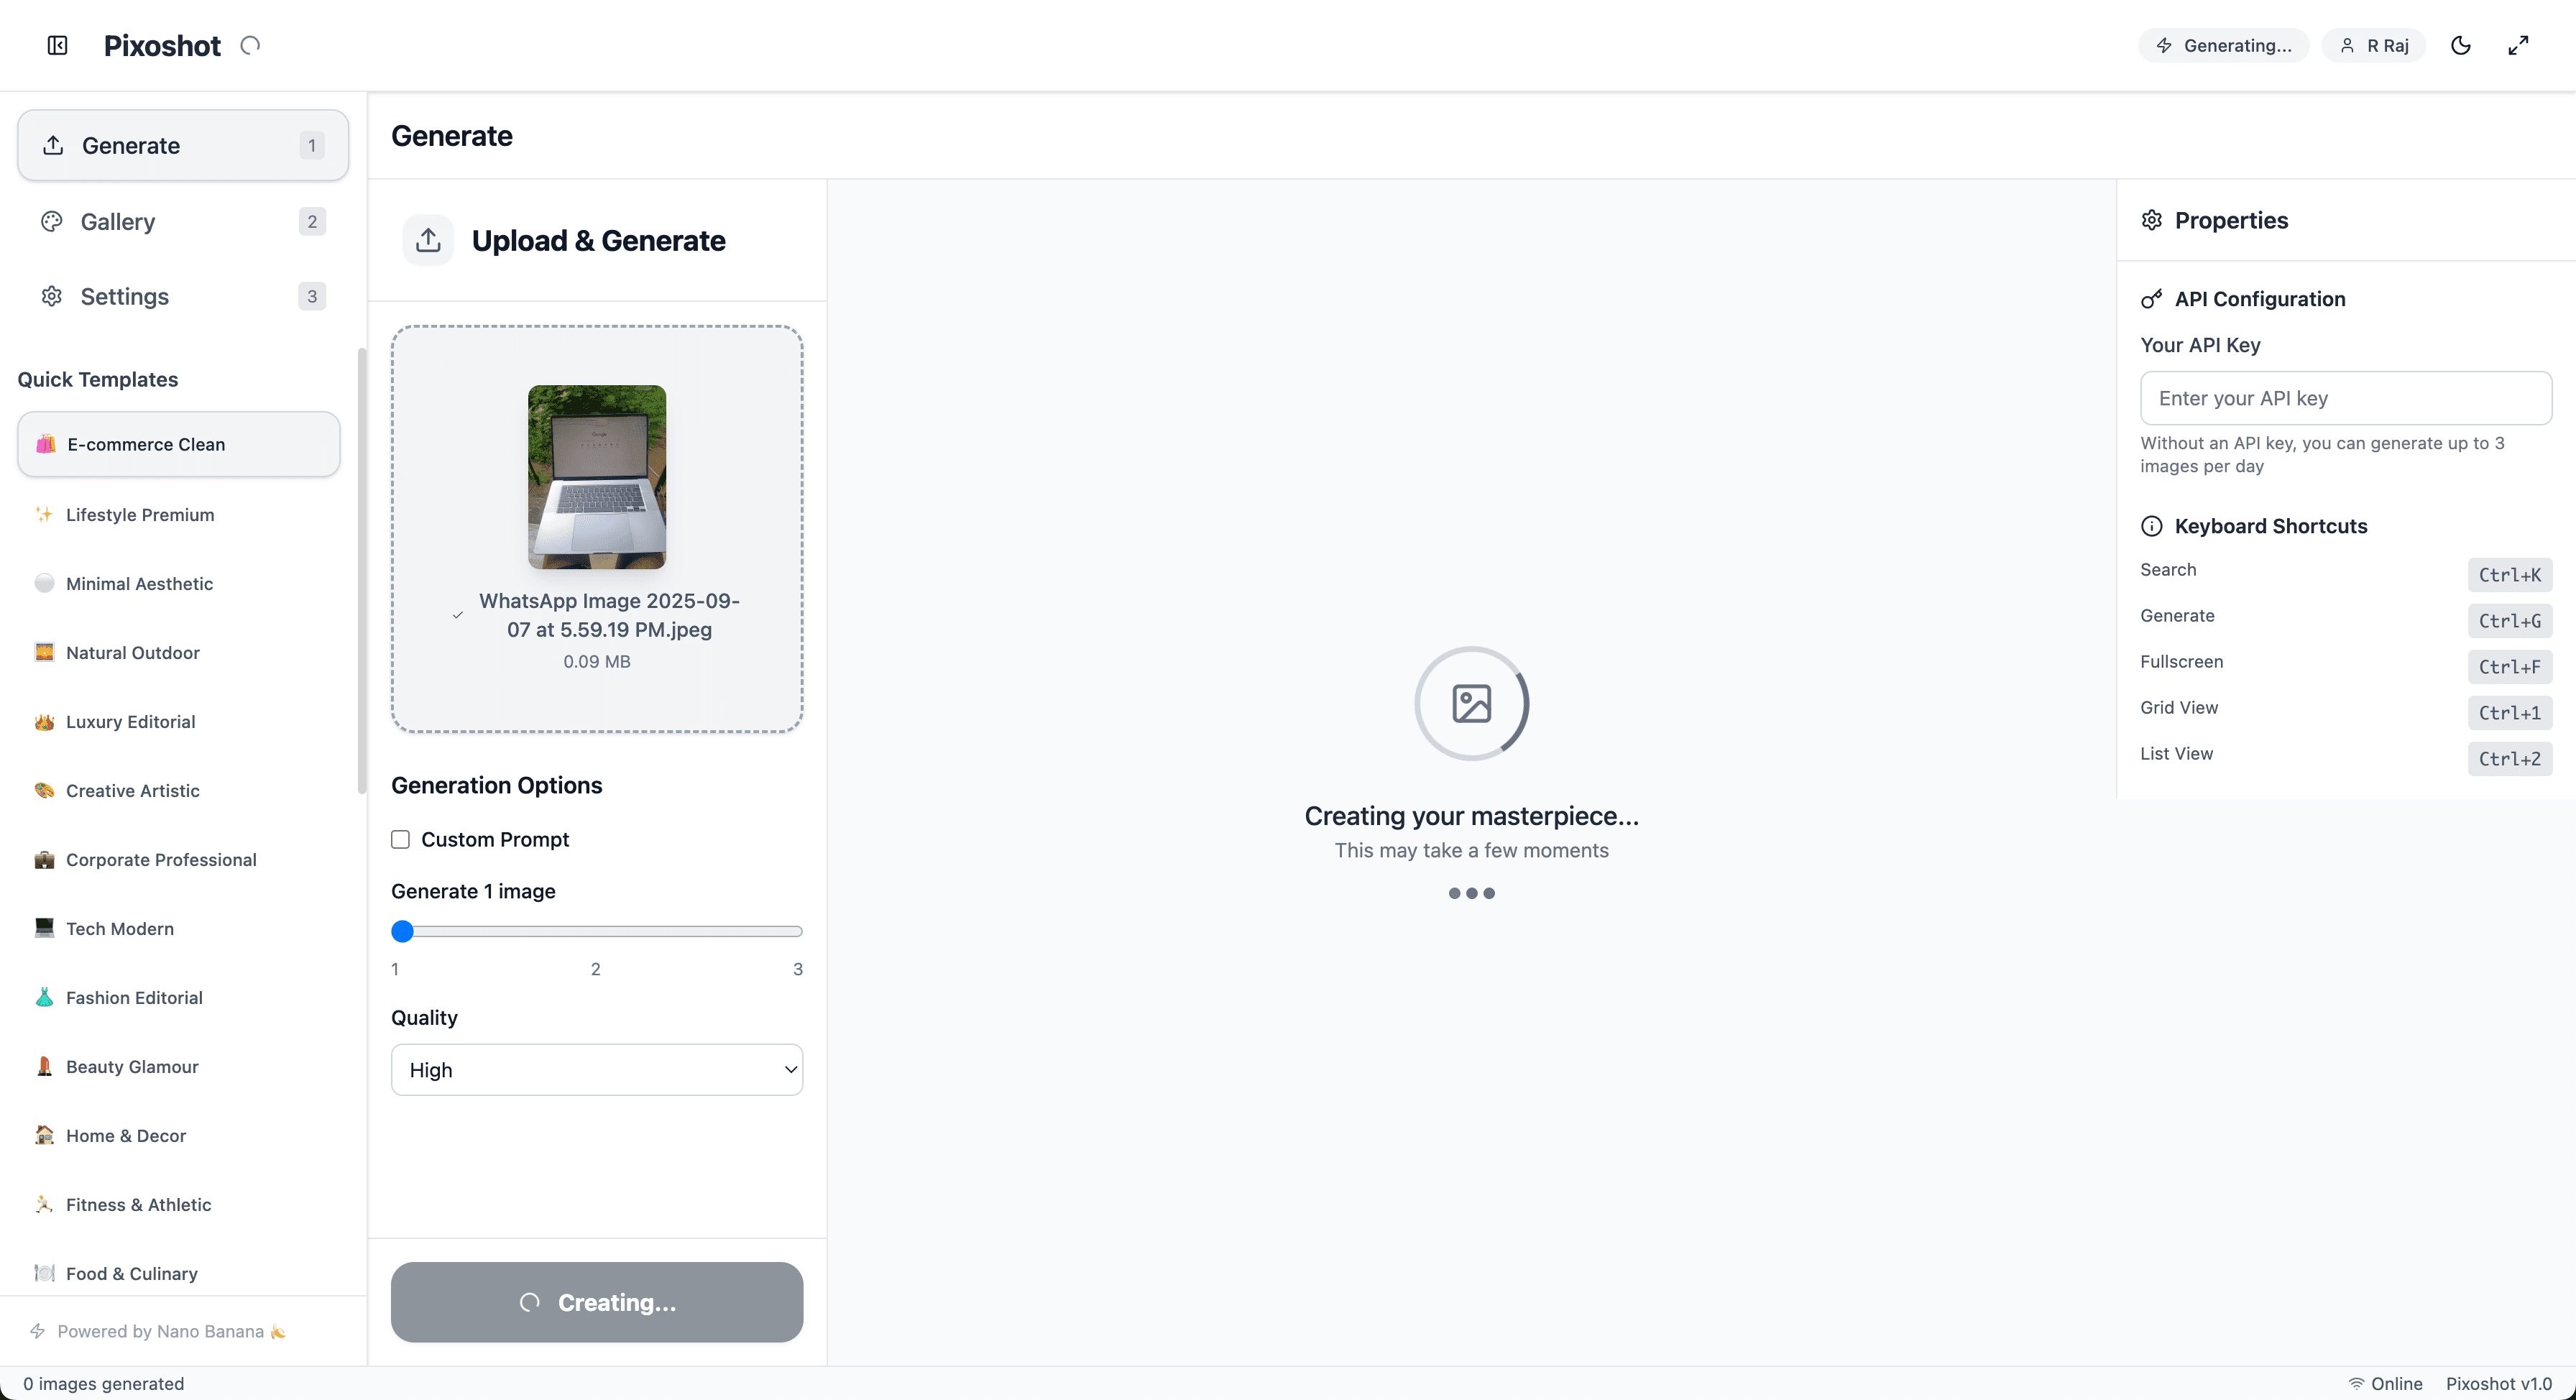Image resolution: width=2576 pixels, height=1400 pixels.
Task: Select the Tech Modern quick template
Action: 119,928
